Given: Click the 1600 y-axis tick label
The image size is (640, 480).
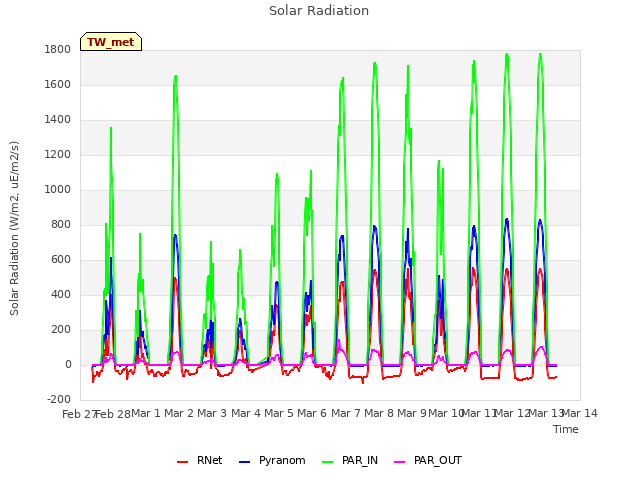Looking at the screenshot, I should click(x=58, y=84).
